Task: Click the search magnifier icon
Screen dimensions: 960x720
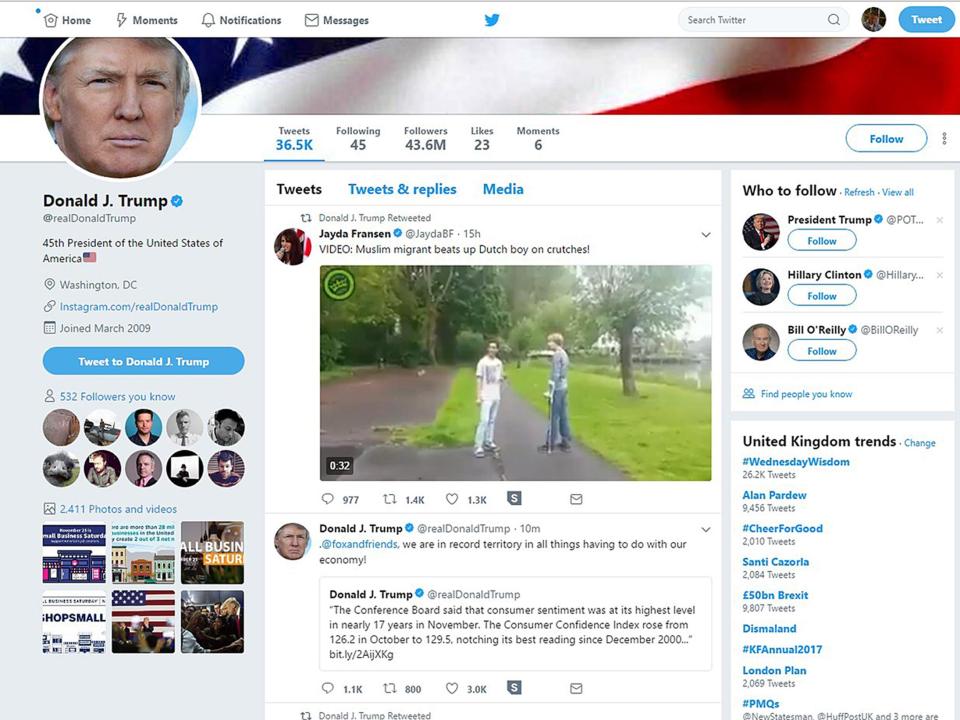Action: click(834, 20)
